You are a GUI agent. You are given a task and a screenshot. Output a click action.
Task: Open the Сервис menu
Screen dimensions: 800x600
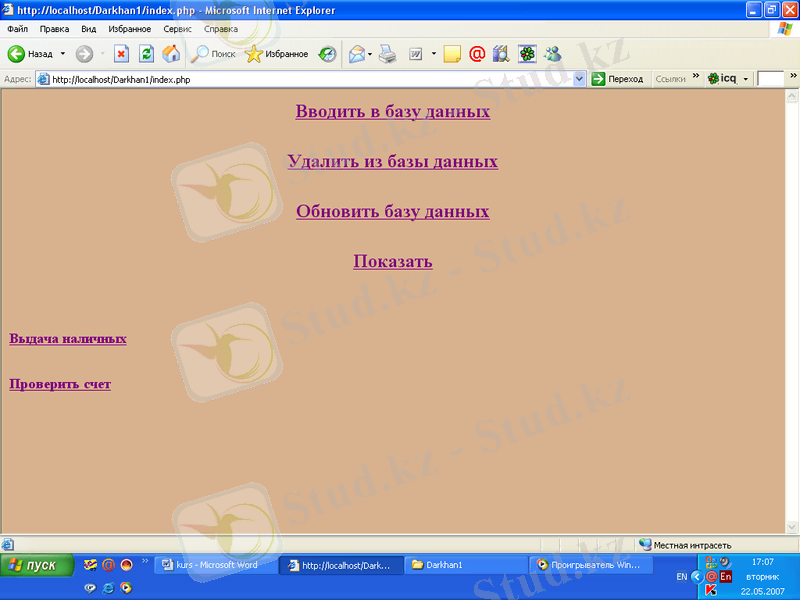pos(178,29)
